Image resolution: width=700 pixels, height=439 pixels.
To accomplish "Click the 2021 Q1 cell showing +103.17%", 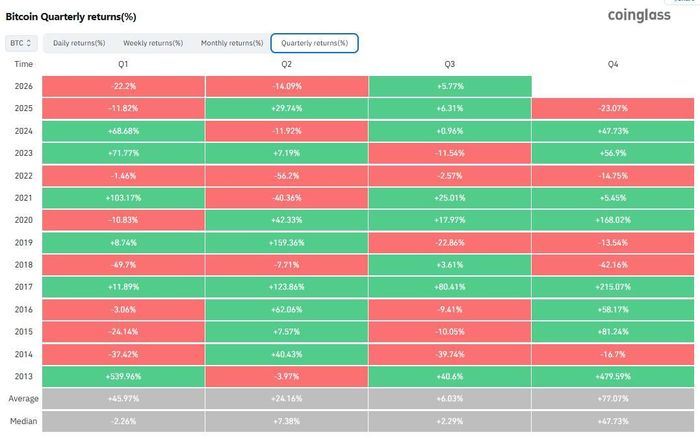I will [123, 198].
